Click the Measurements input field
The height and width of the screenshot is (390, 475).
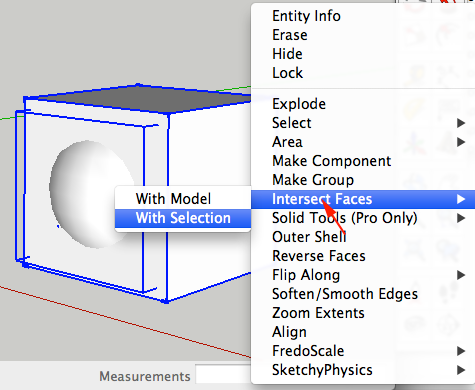pos(223,375)
